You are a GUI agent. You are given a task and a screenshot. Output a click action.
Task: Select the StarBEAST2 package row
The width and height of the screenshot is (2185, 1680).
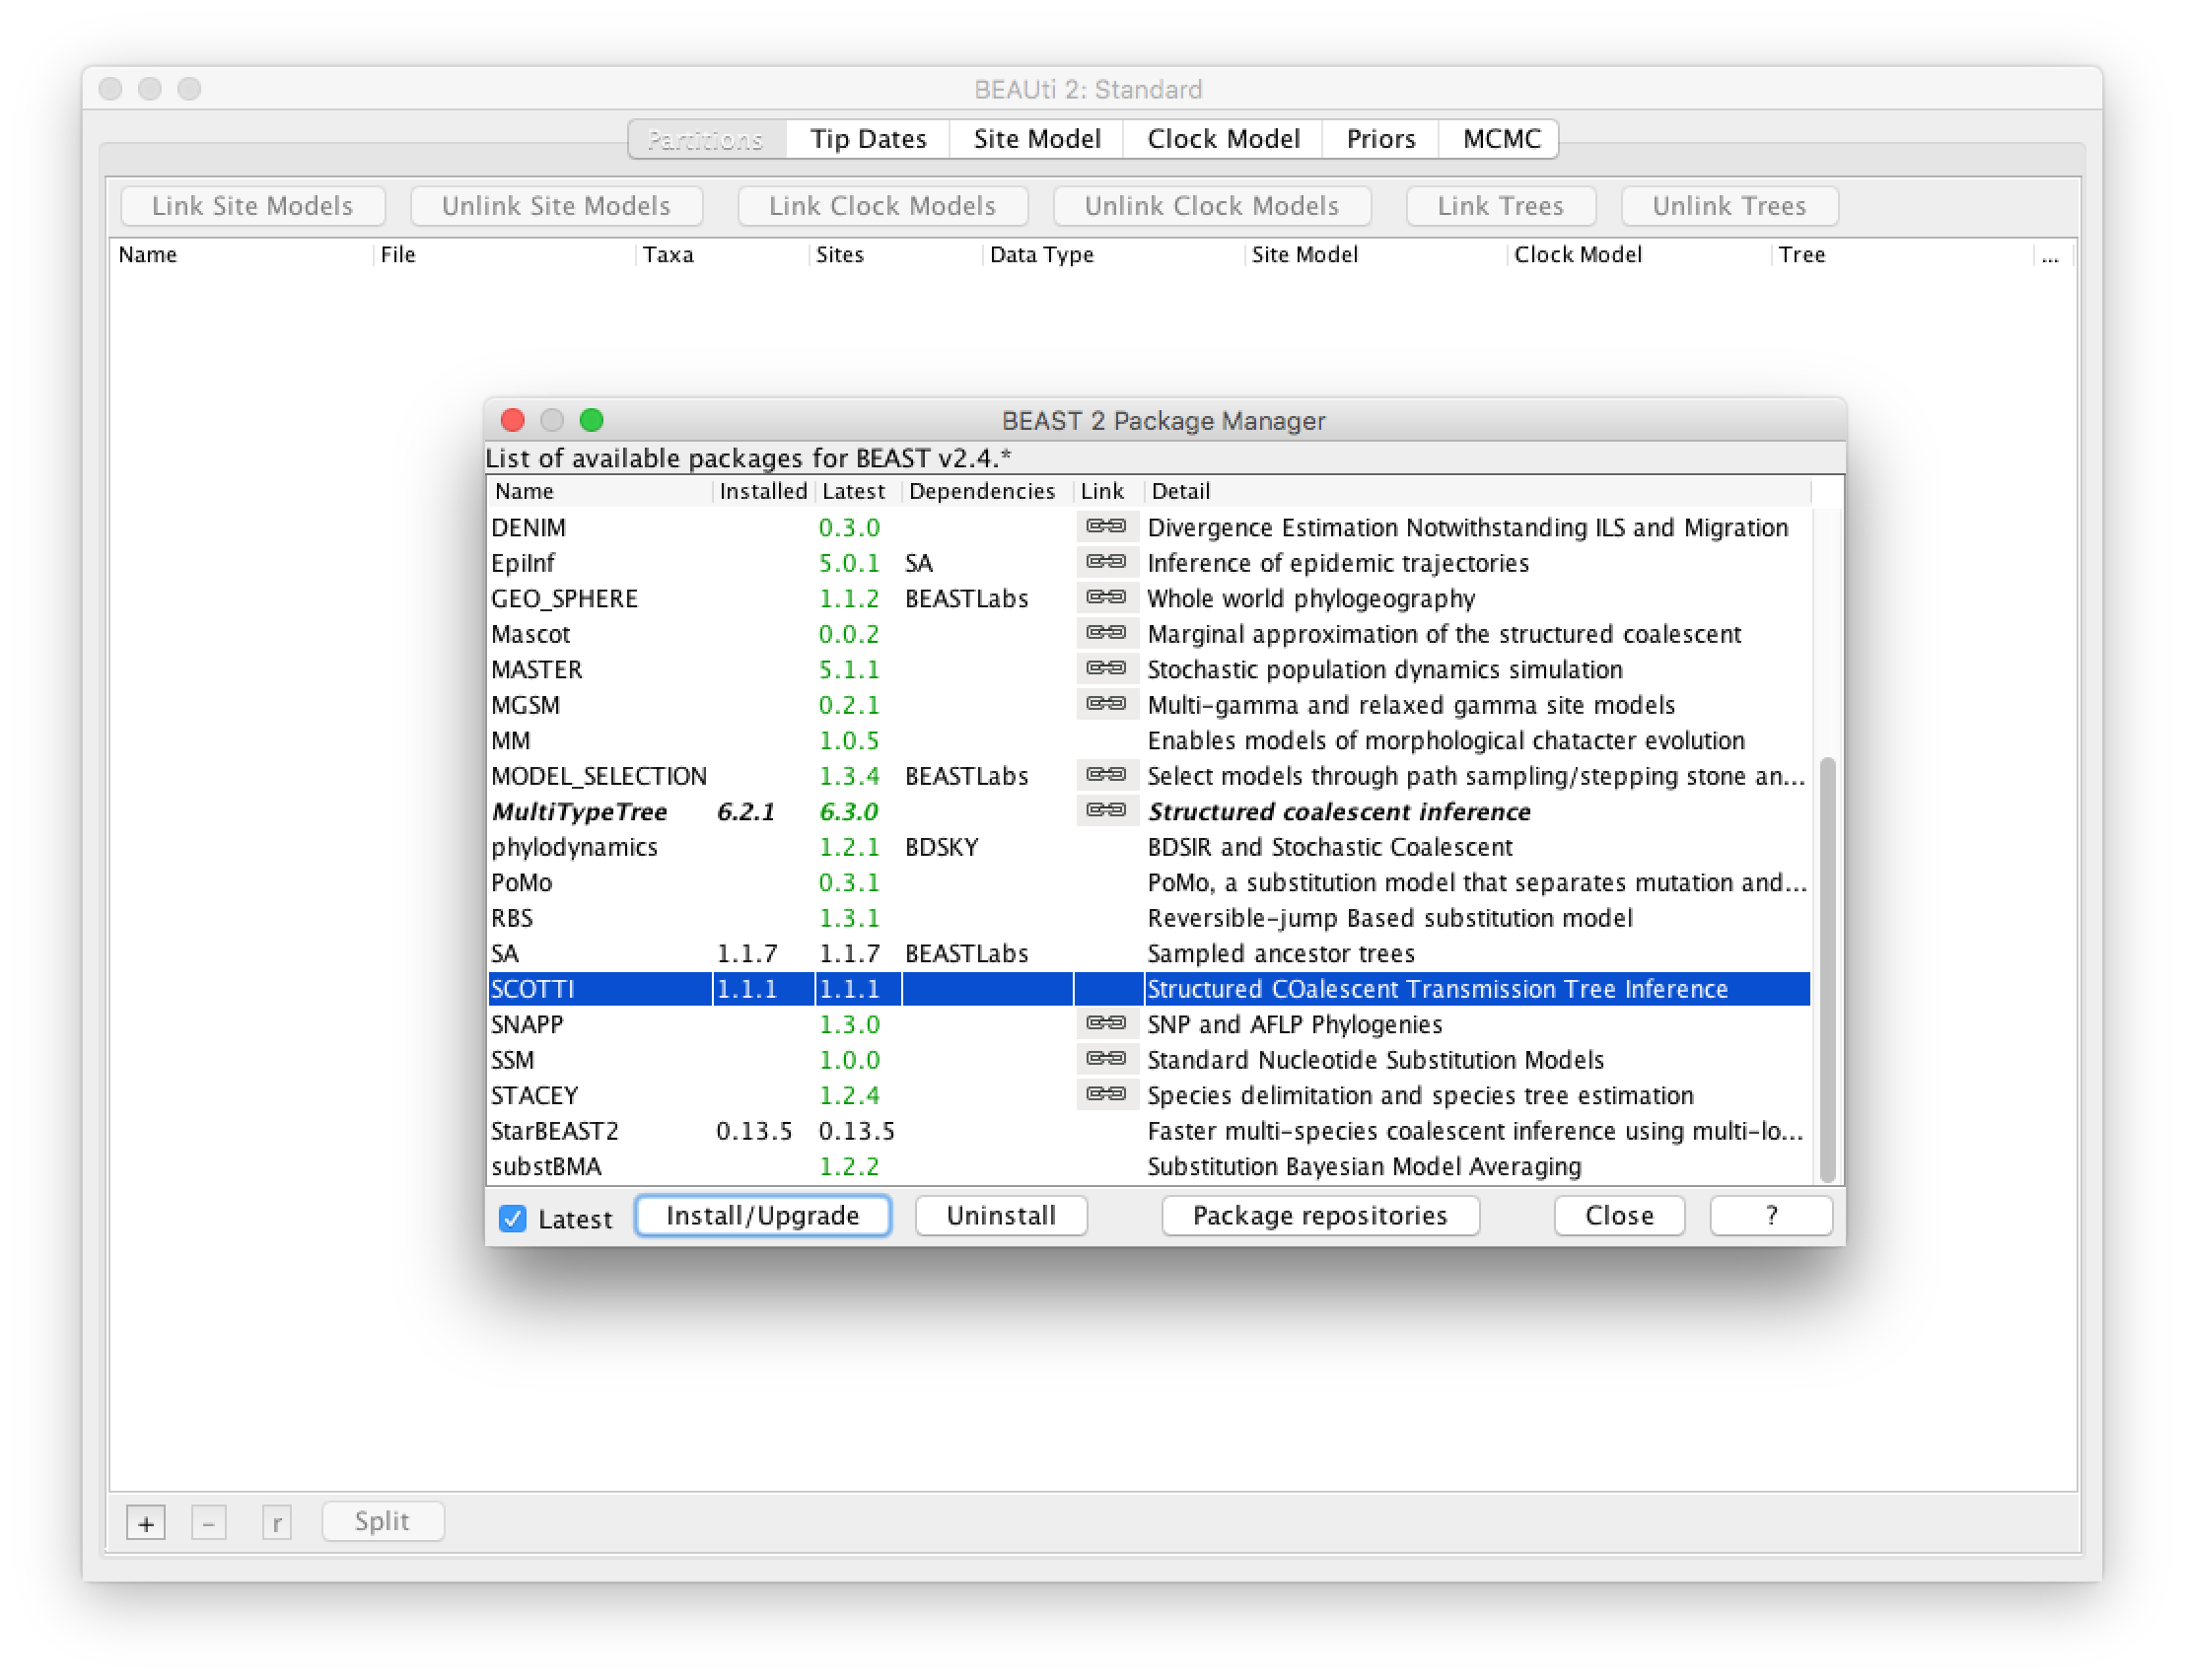[1149, 1131]
